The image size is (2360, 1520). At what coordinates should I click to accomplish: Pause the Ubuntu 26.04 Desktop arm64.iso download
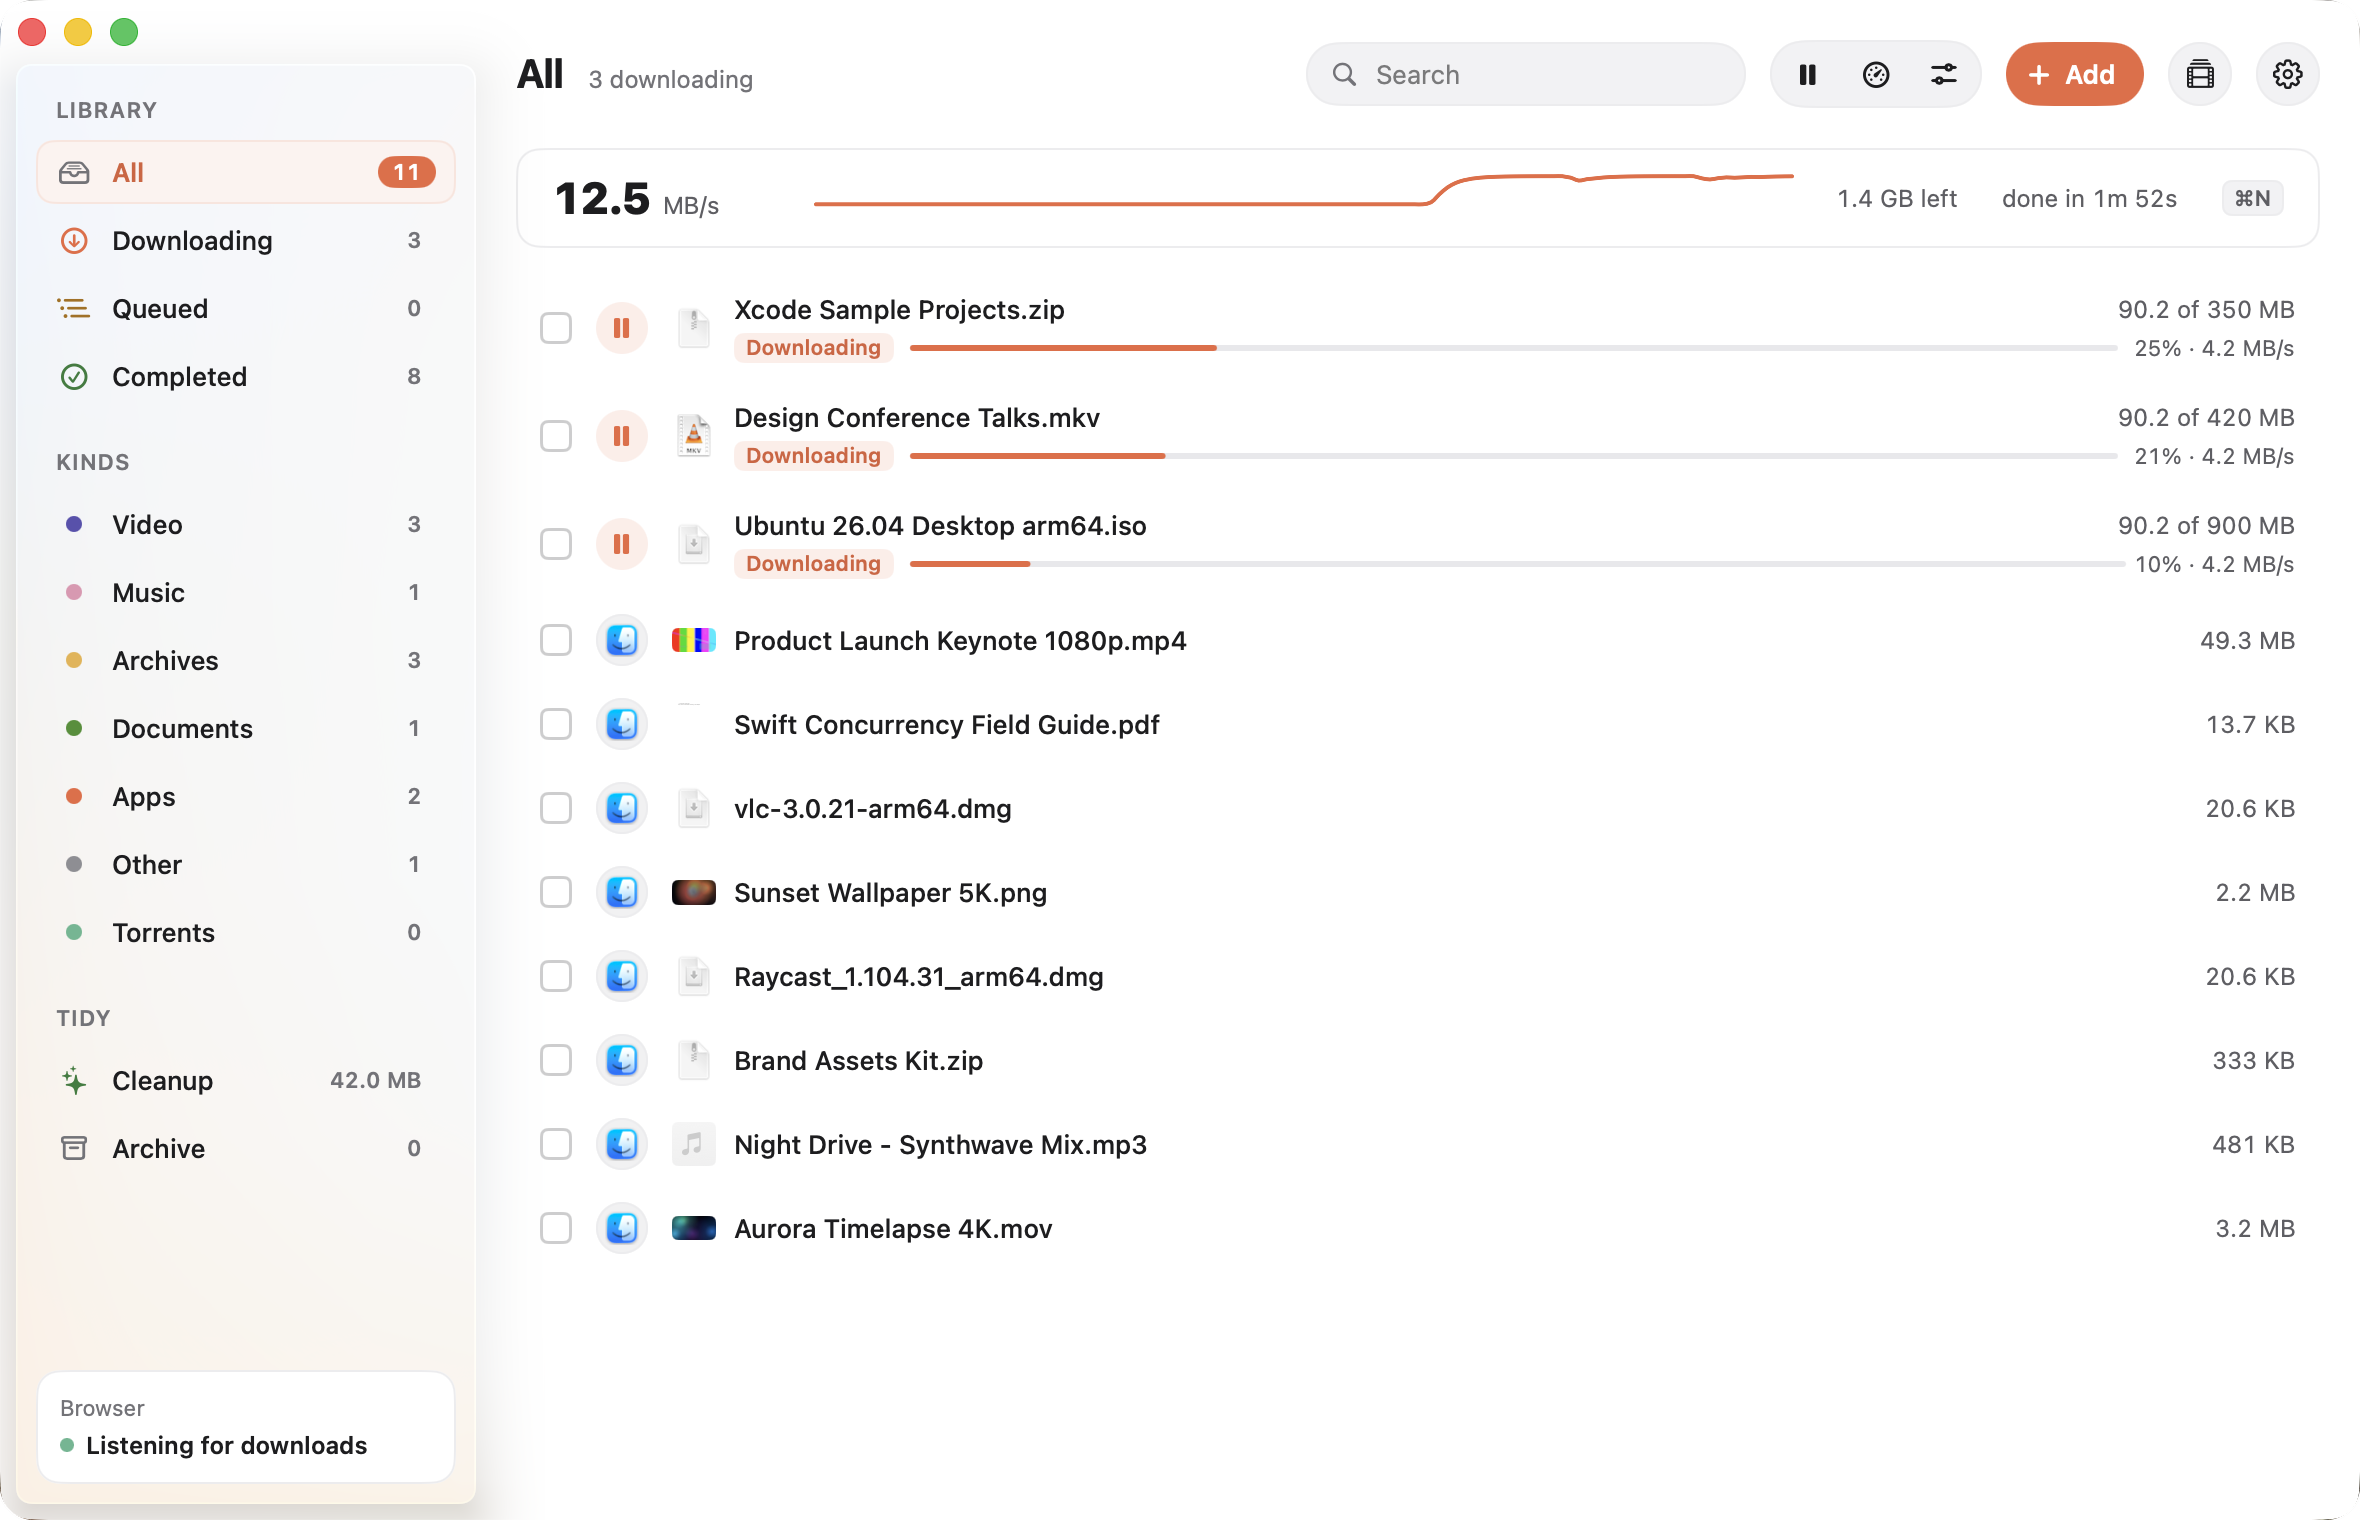click(622, 544)
